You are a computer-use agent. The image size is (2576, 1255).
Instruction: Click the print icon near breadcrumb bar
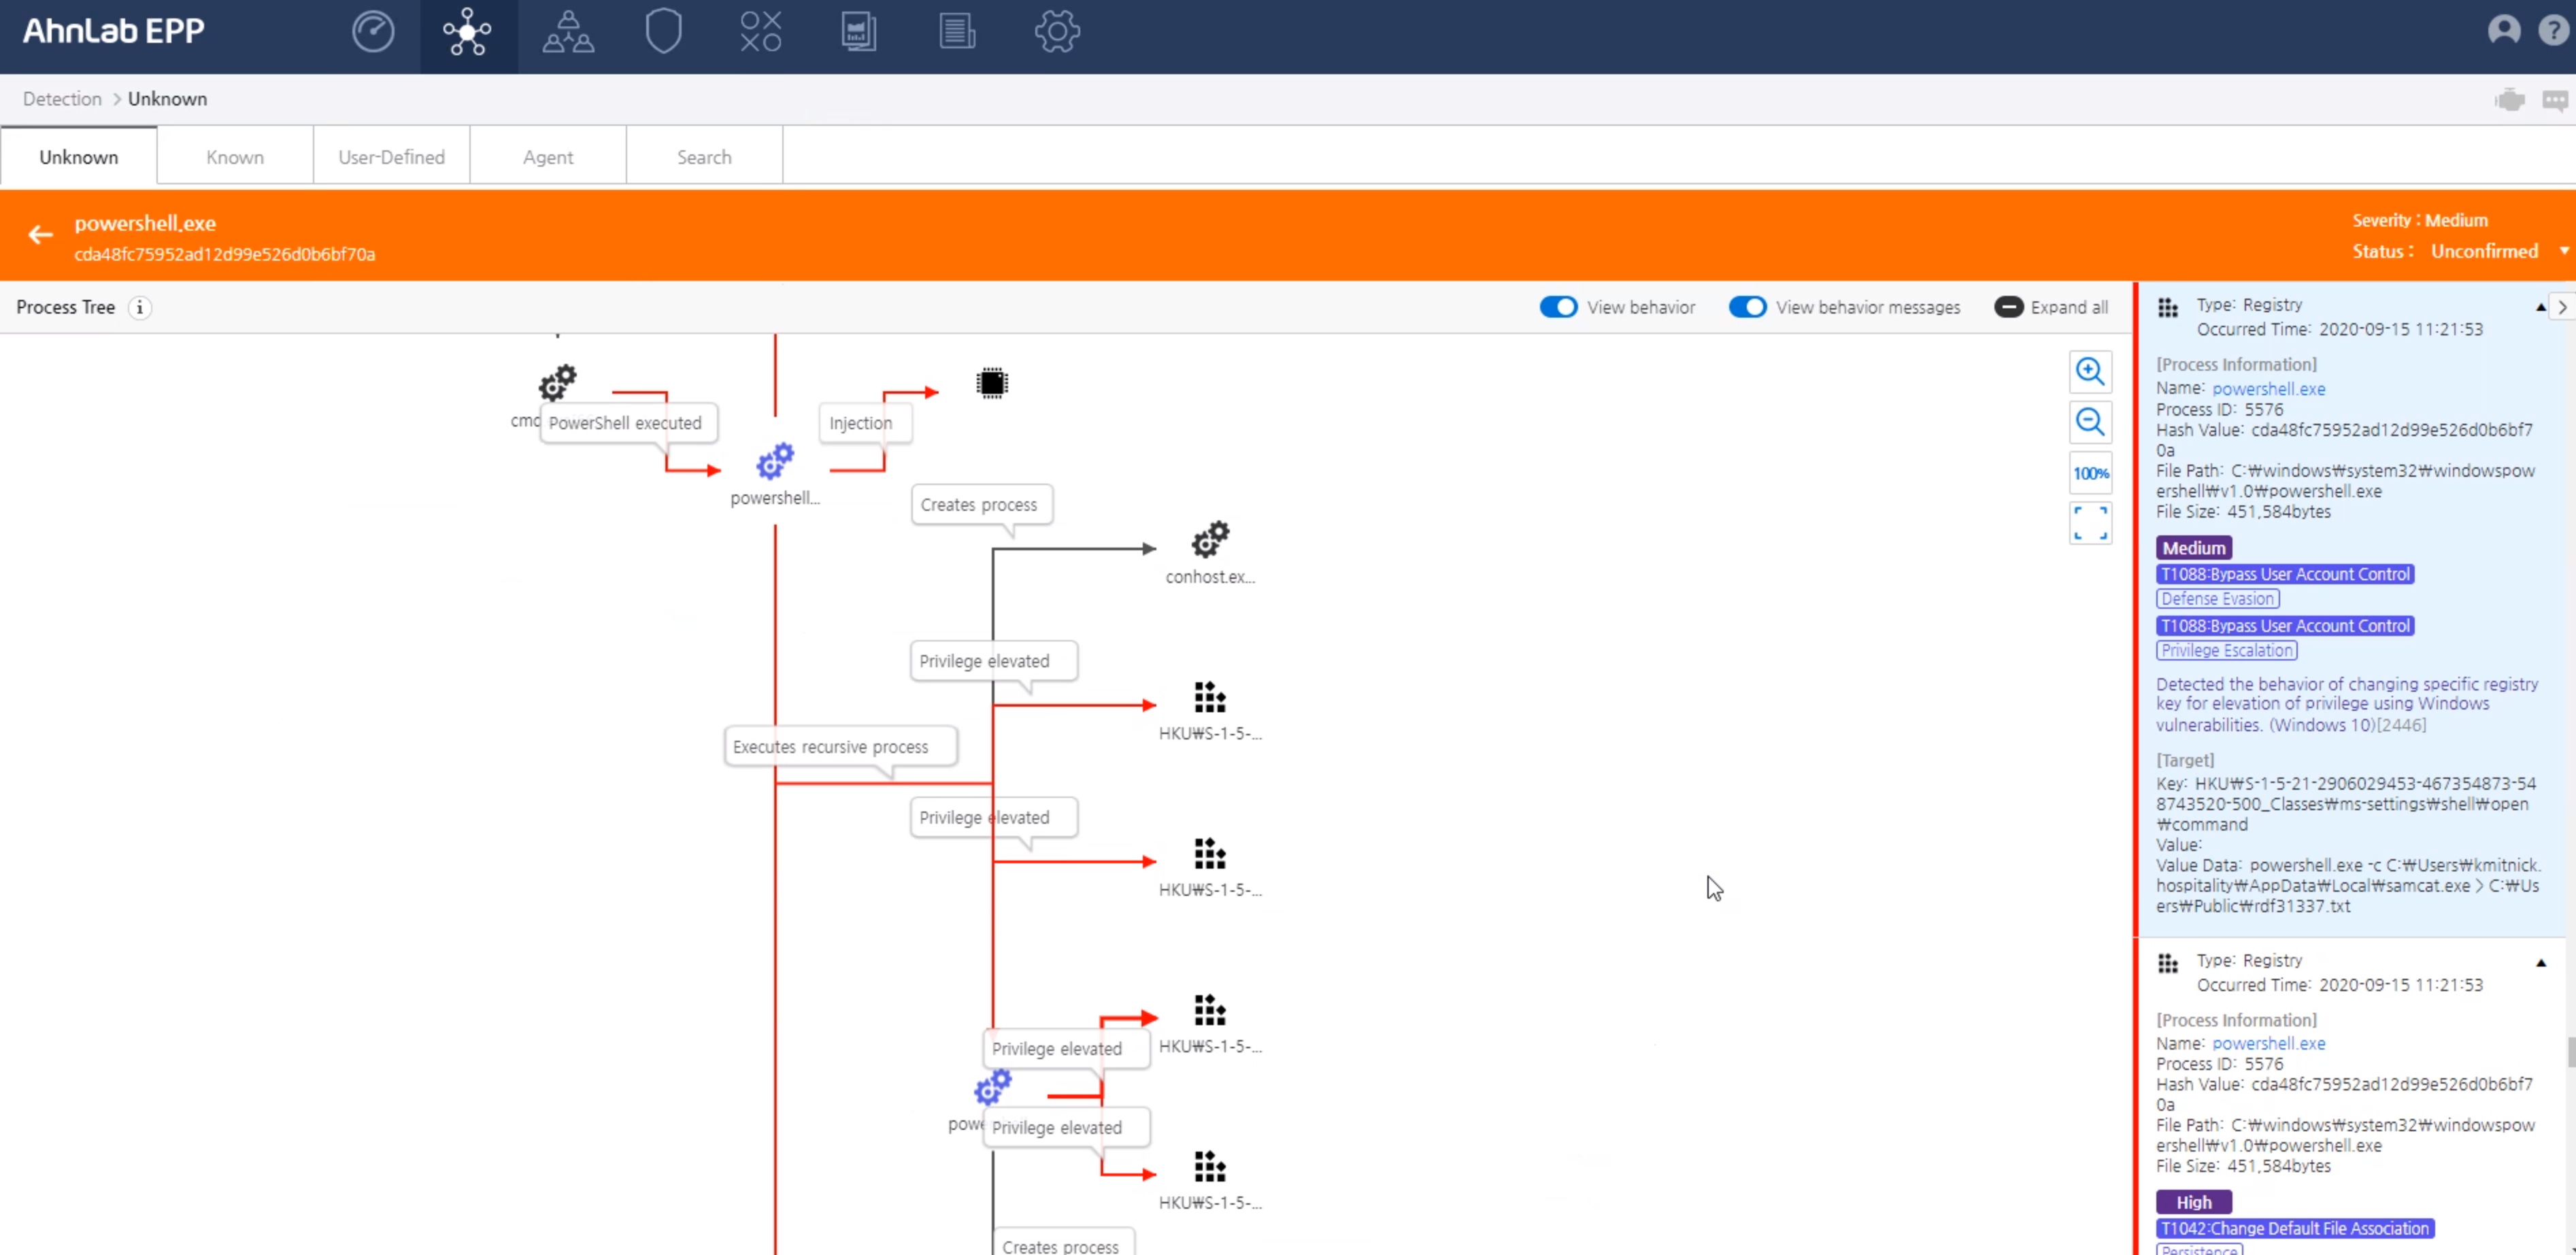[2510, 99]
